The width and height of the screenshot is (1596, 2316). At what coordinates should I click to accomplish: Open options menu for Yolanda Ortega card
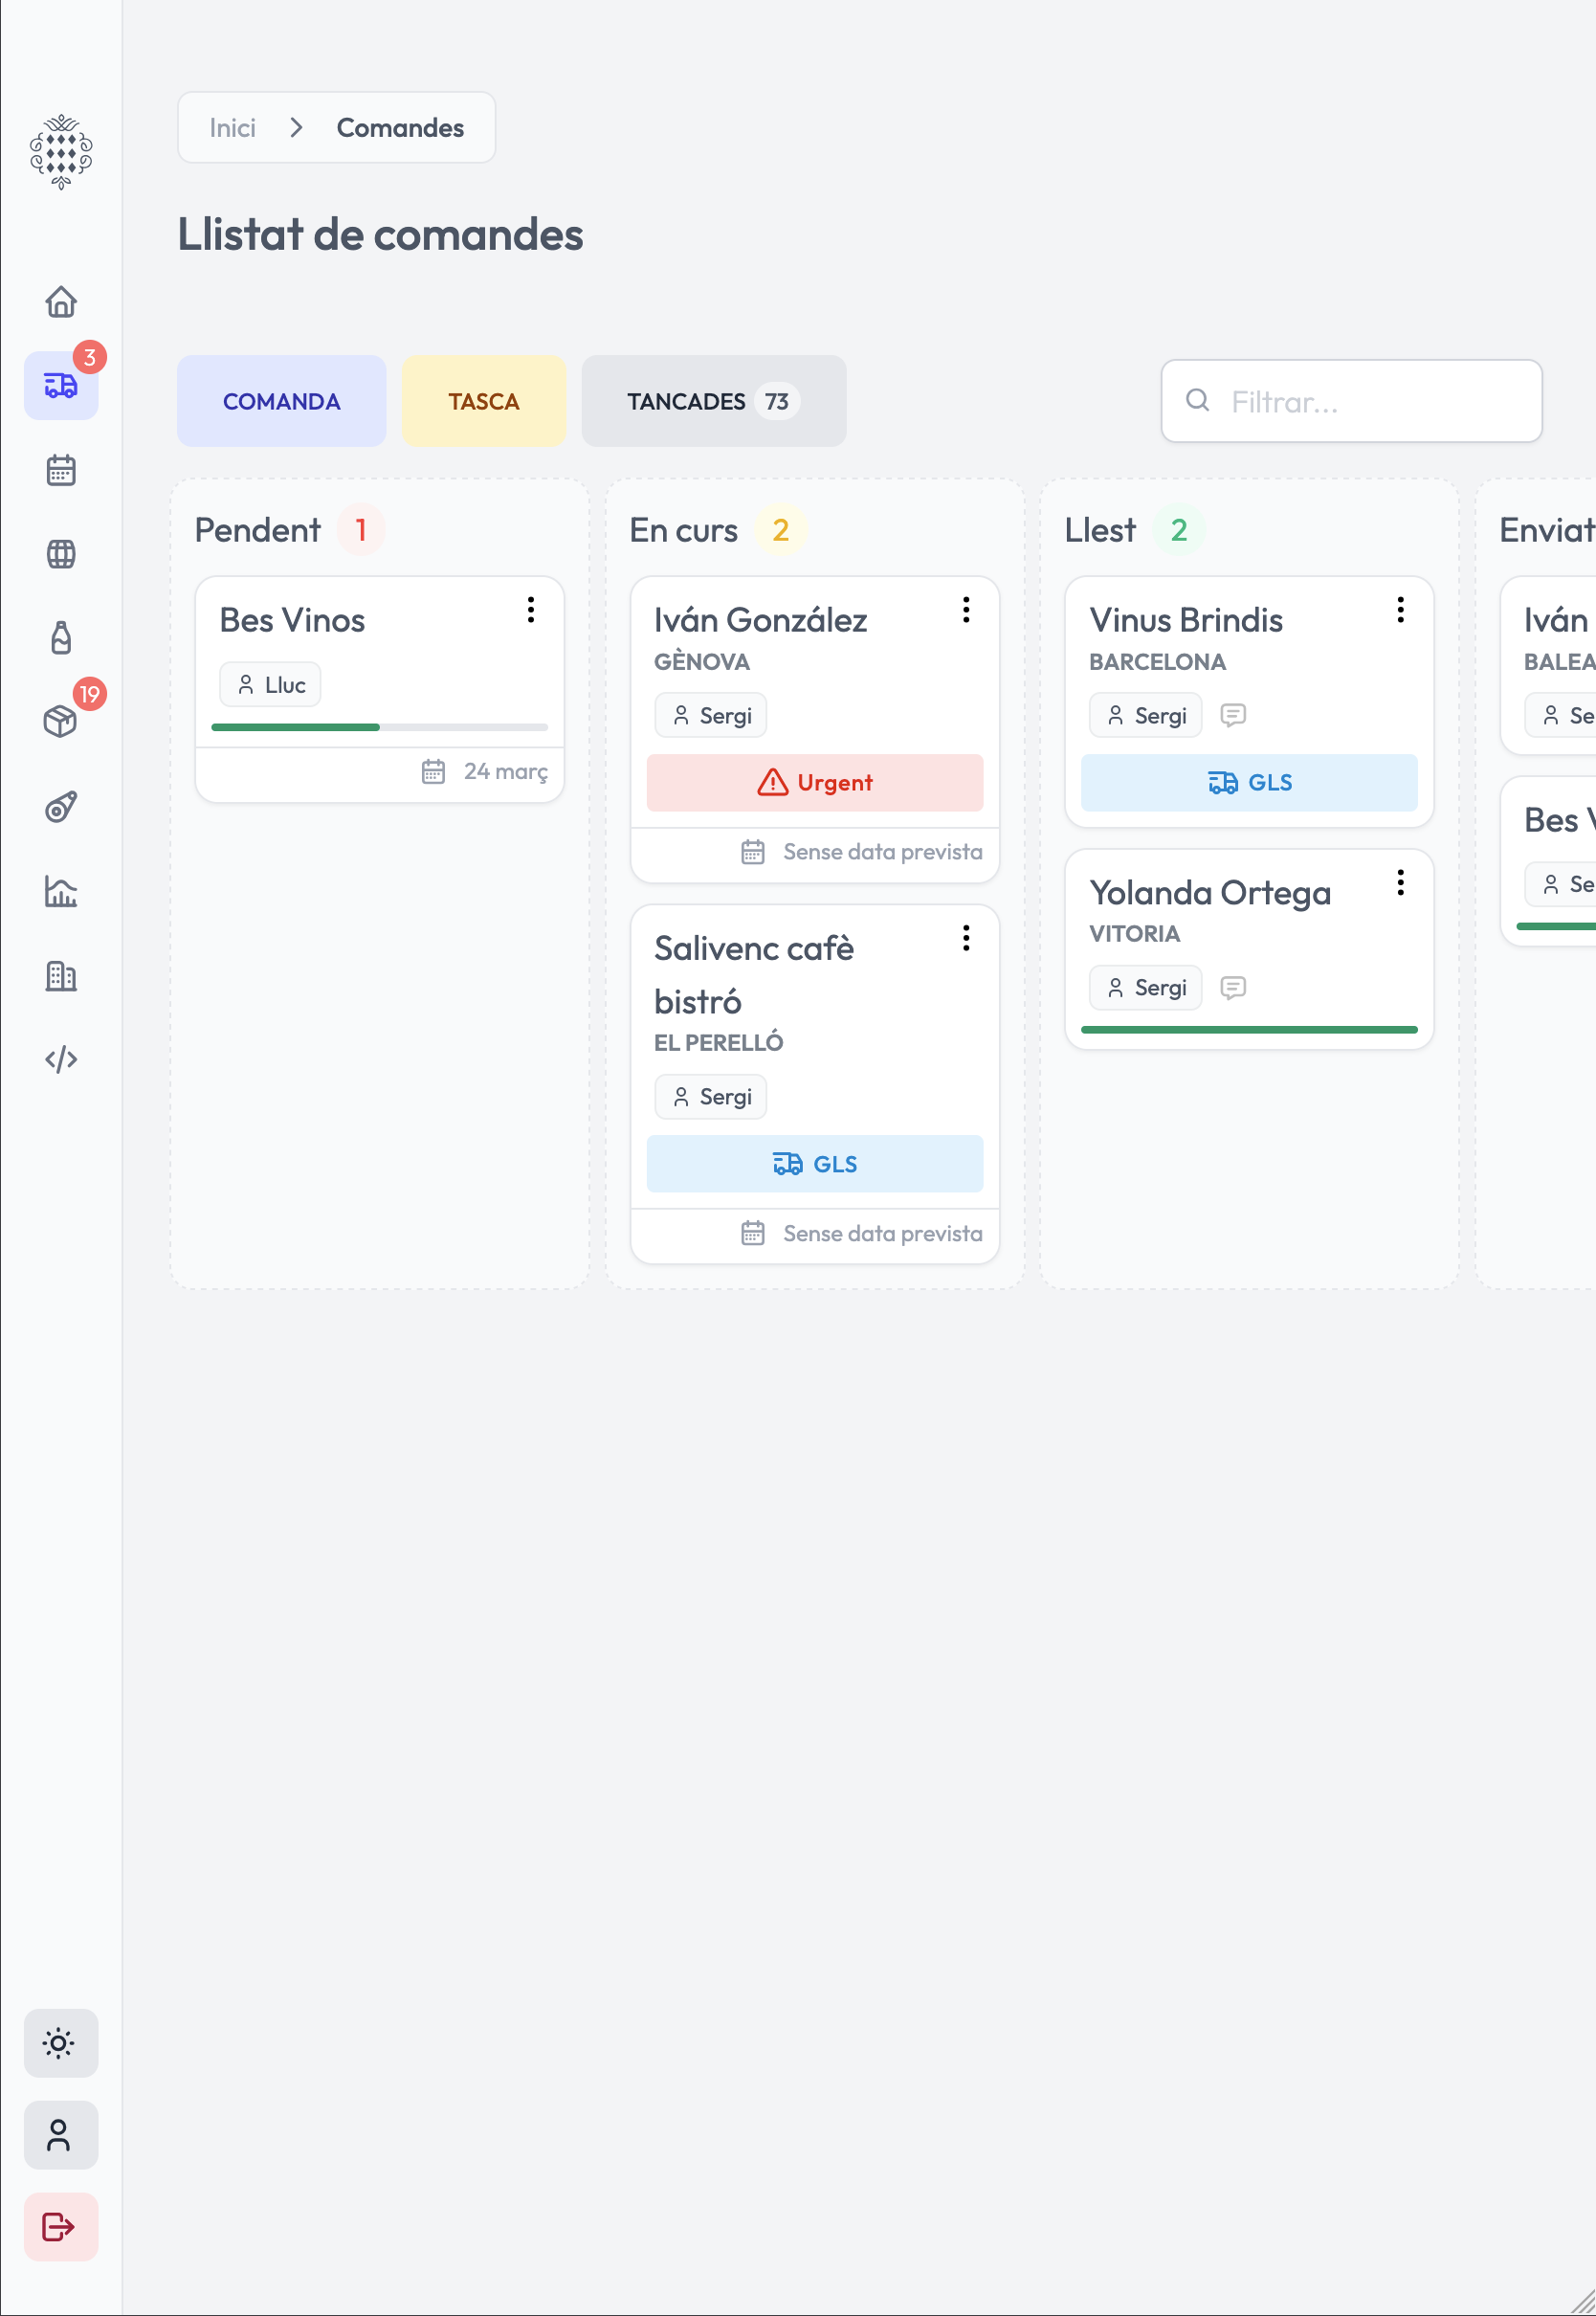click(1400, 882)
